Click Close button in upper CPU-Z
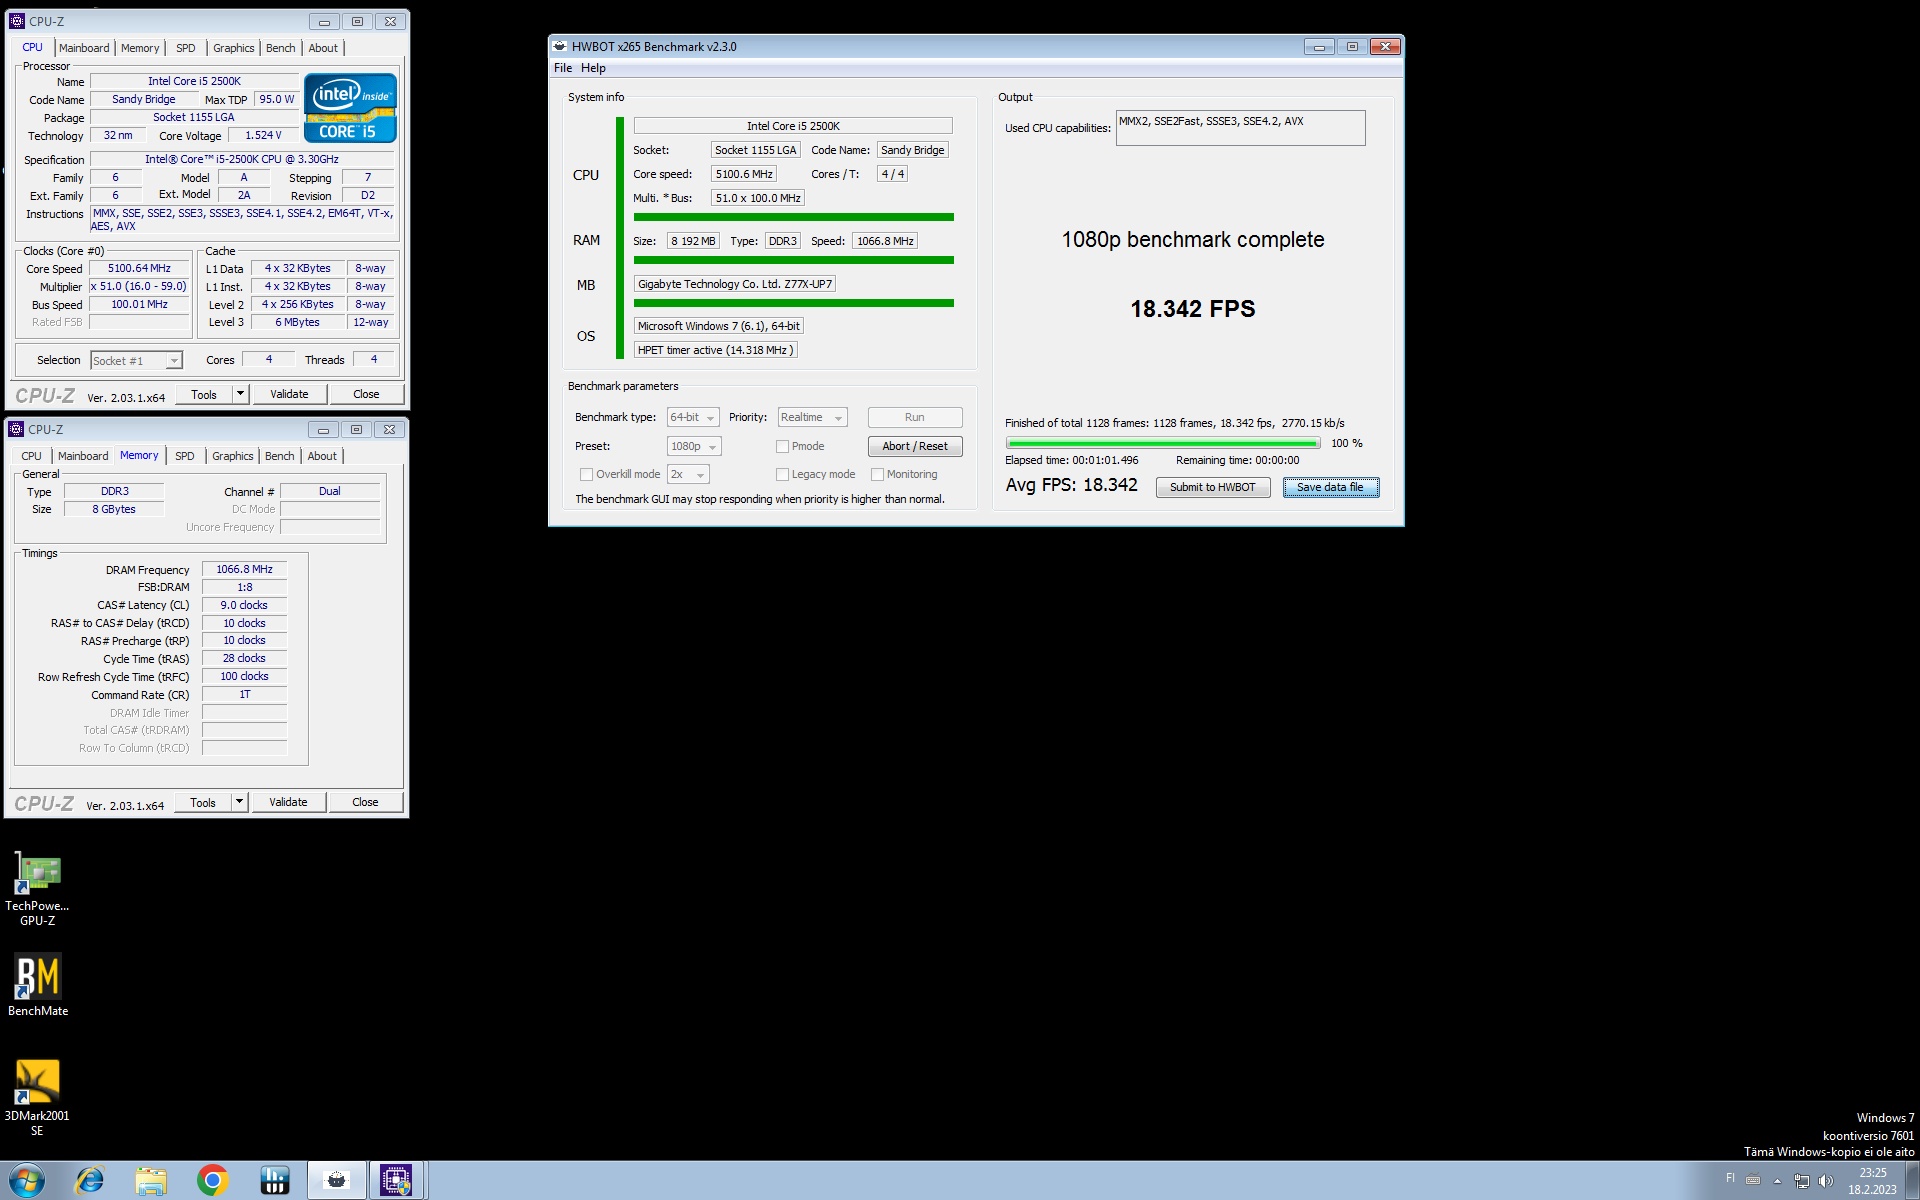 [x=366, y=394]
